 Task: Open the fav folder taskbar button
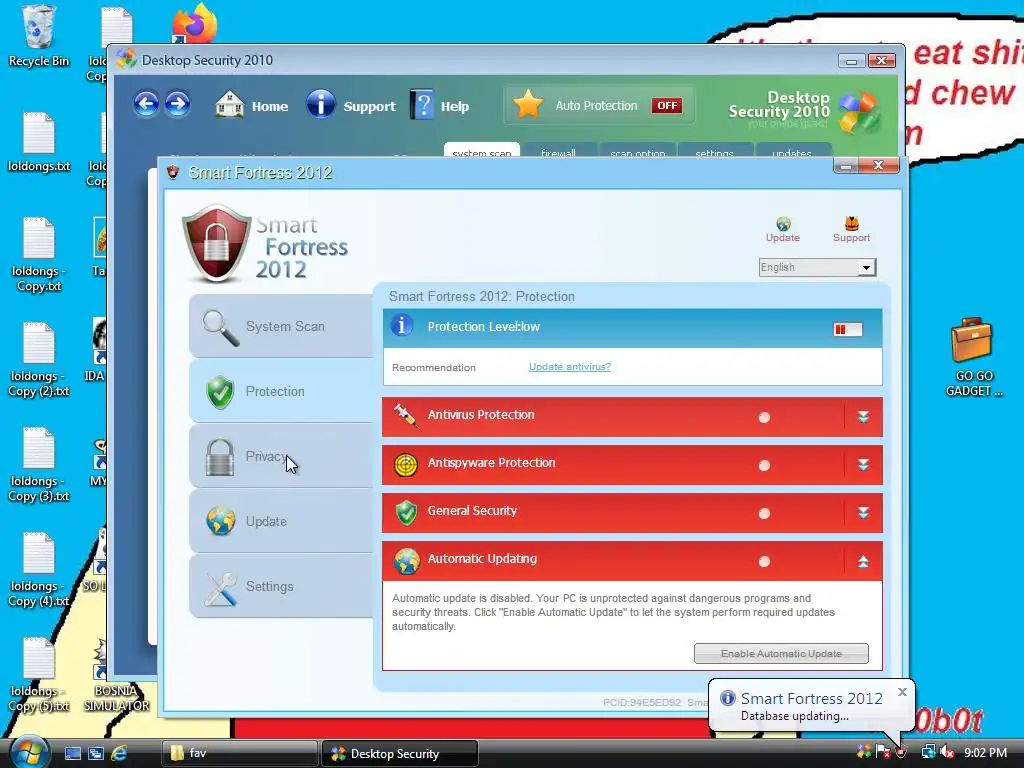tap(239, 753)
